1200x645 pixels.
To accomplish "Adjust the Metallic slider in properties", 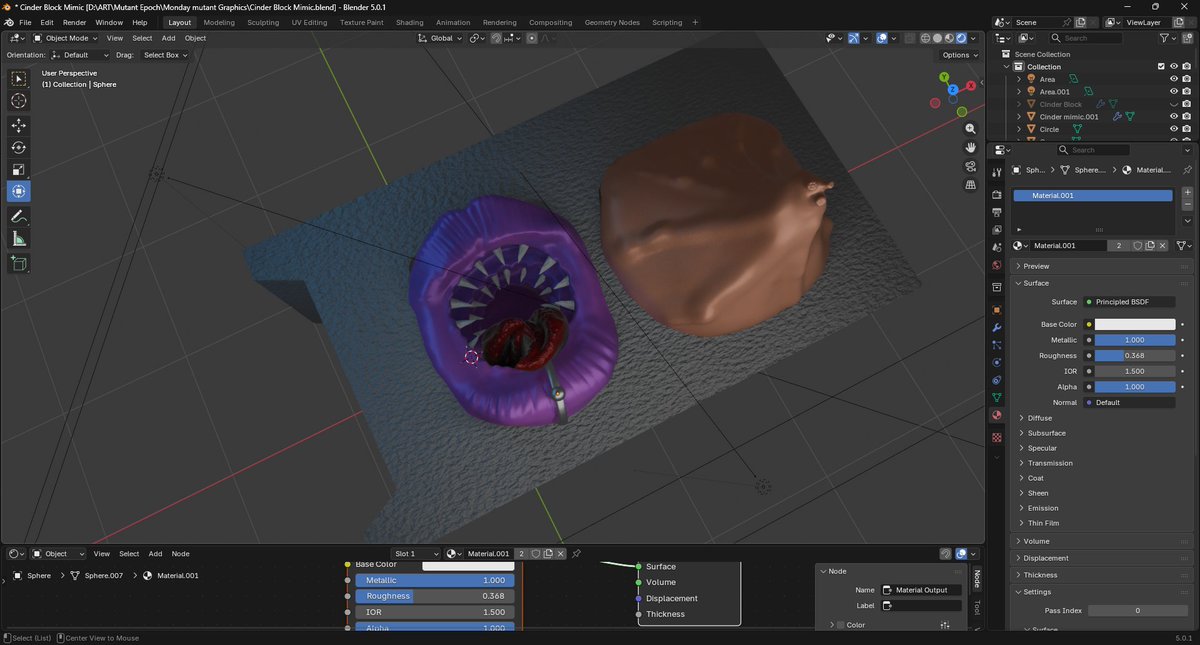I will pyautogui.click(x=1135, y=340).
